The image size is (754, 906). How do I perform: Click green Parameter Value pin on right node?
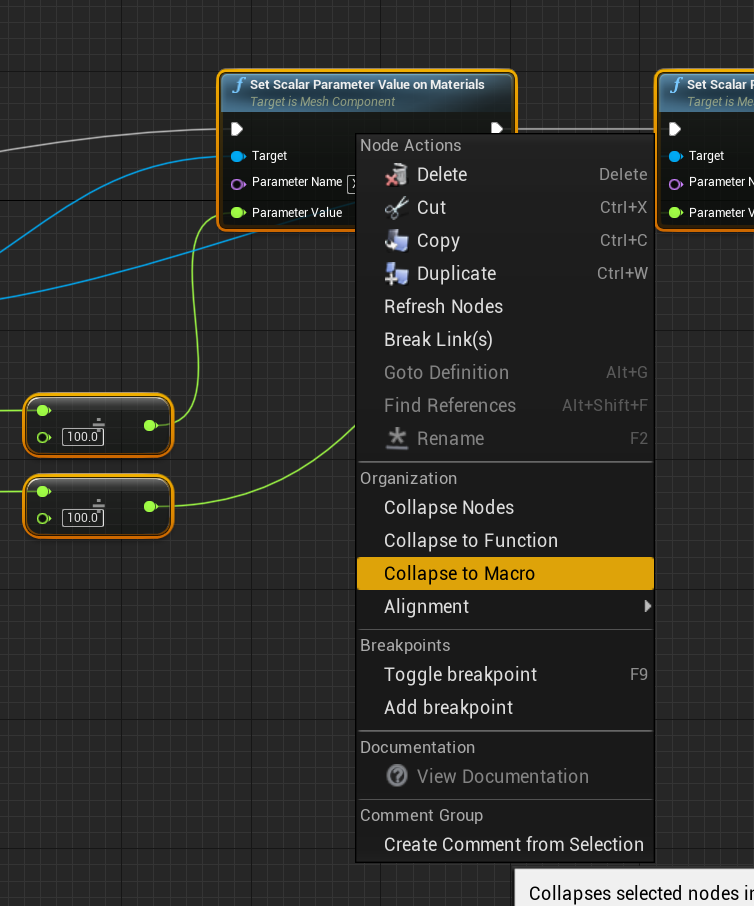[676, 213]
